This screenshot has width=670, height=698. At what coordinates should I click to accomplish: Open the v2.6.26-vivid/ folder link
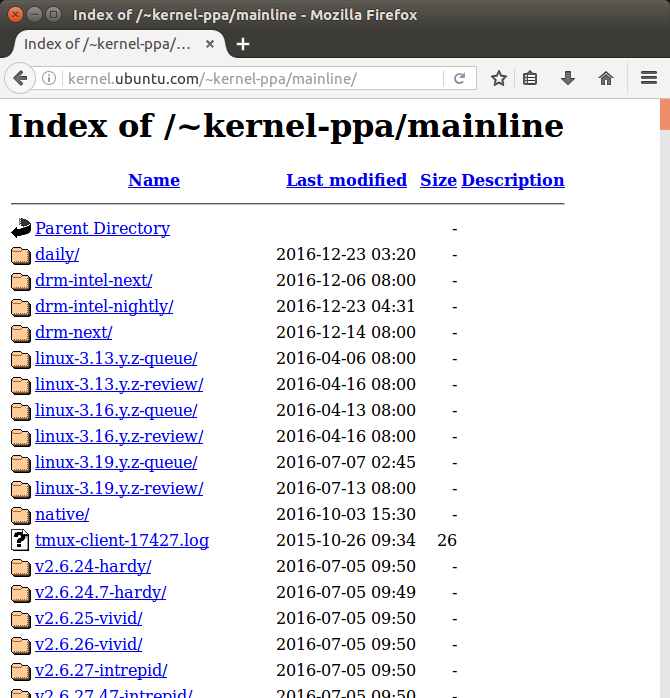89,645
